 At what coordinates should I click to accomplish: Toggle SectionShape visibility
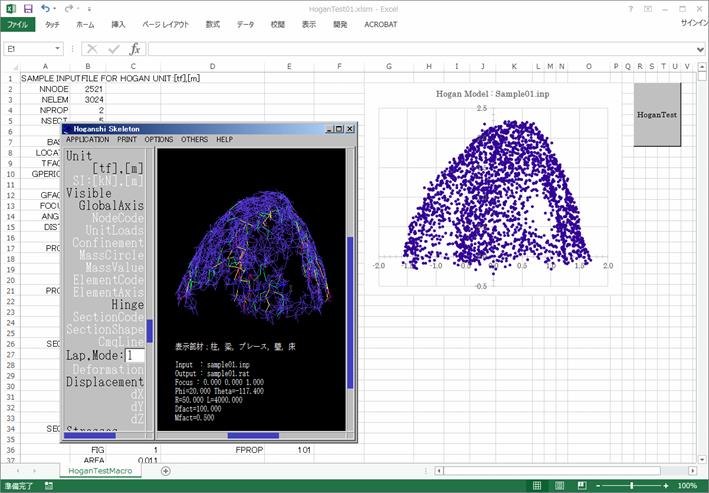(x=105, y=329)
